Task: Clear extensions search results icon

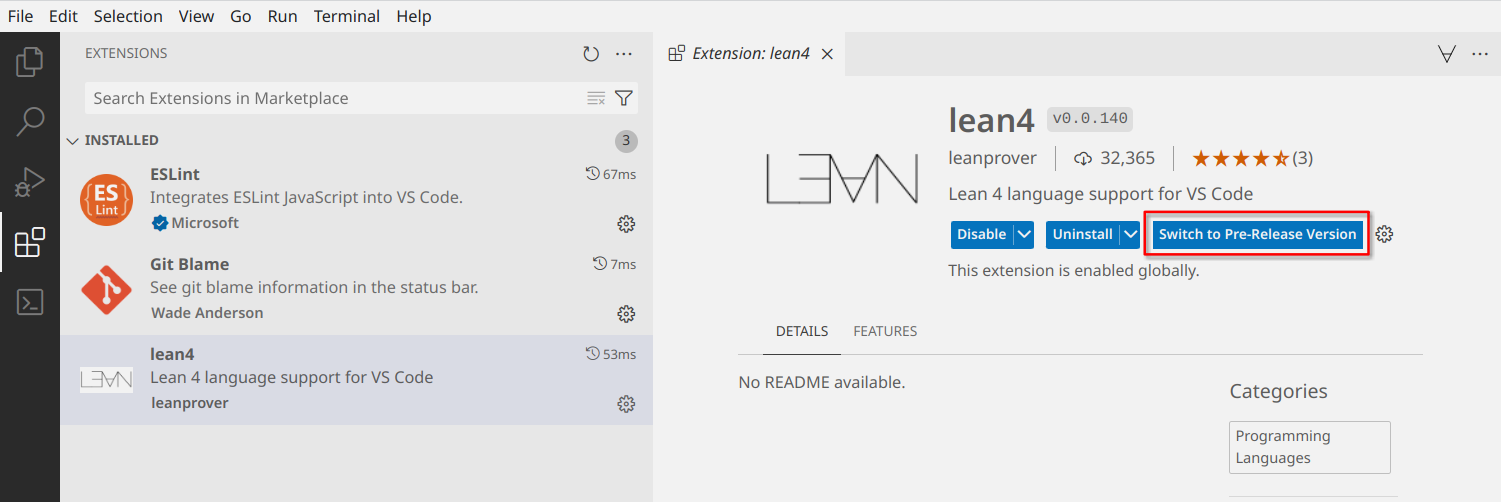Action: click(596, 98)
